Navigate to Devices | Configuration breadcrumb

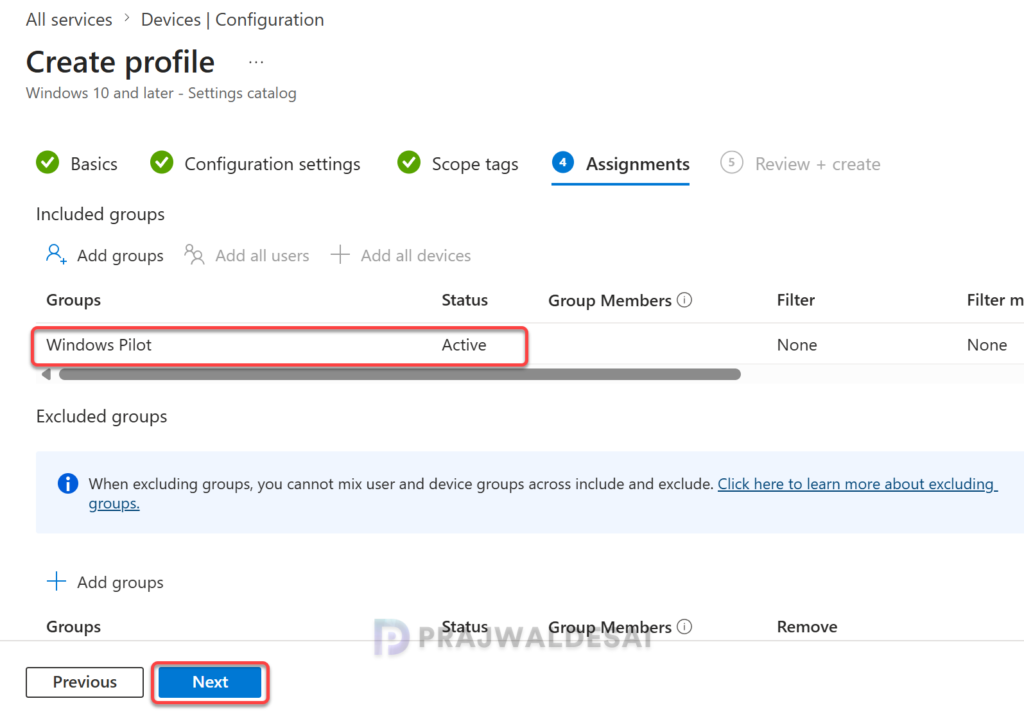232,20
